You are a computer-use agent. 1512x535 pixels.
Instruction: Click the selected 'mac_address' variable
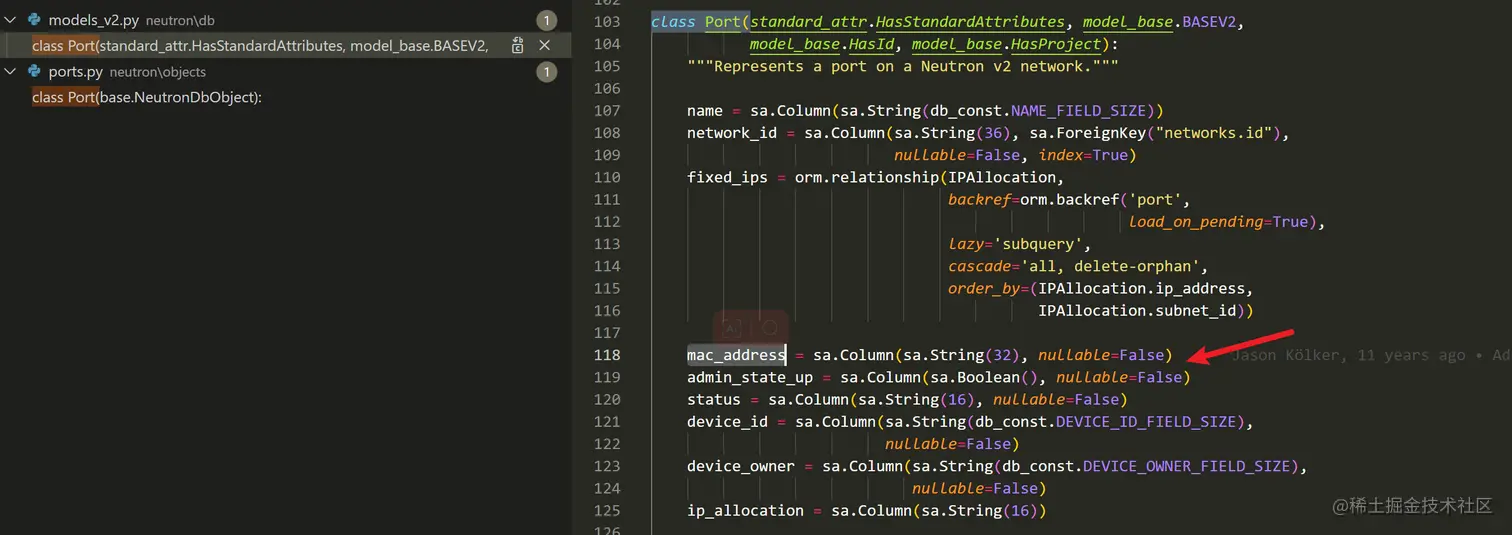pyautogui.click(x=736, y=355)
